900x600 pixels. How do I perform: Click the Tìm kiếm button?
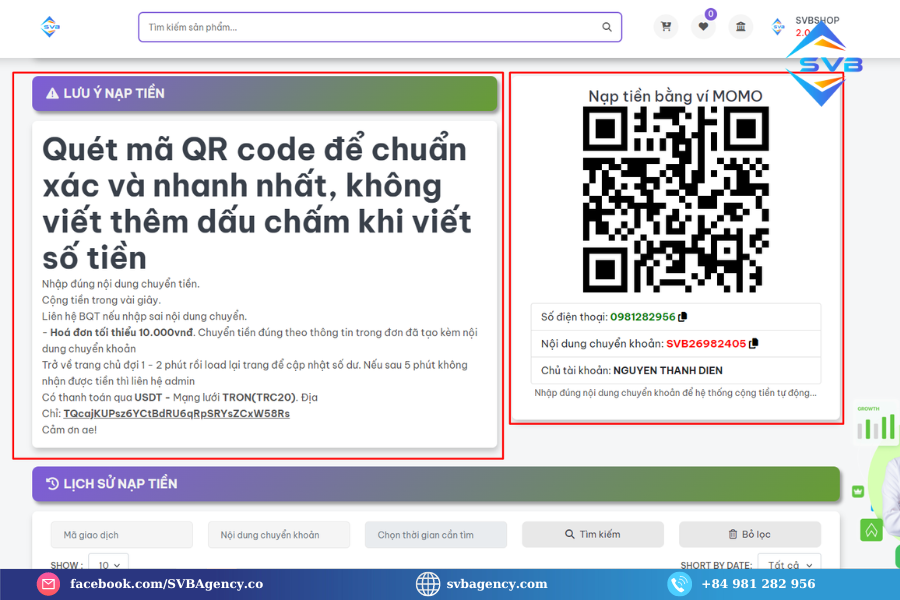593,534
